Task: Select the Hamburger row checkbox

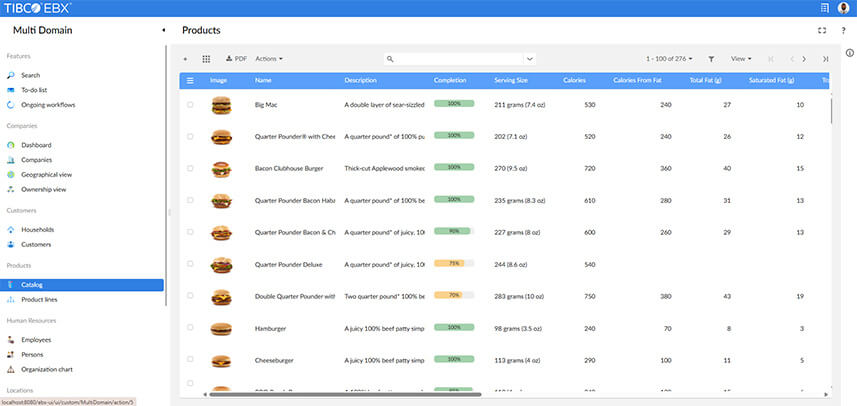Action: point(190,327)
